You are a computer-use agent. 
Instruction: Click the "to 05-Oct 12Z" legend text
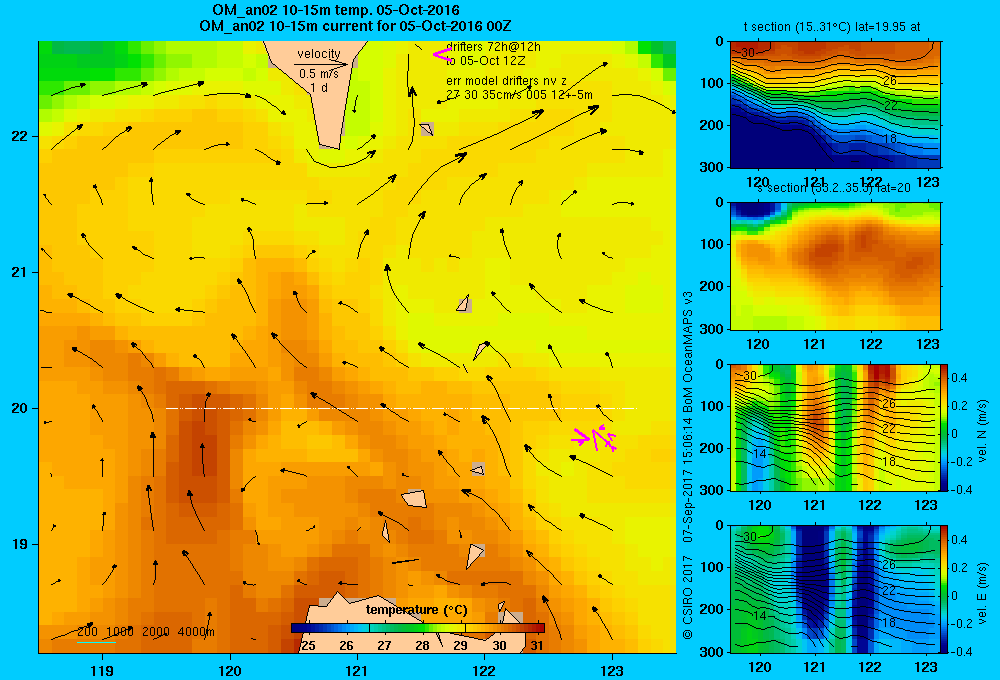coord(485,61)
